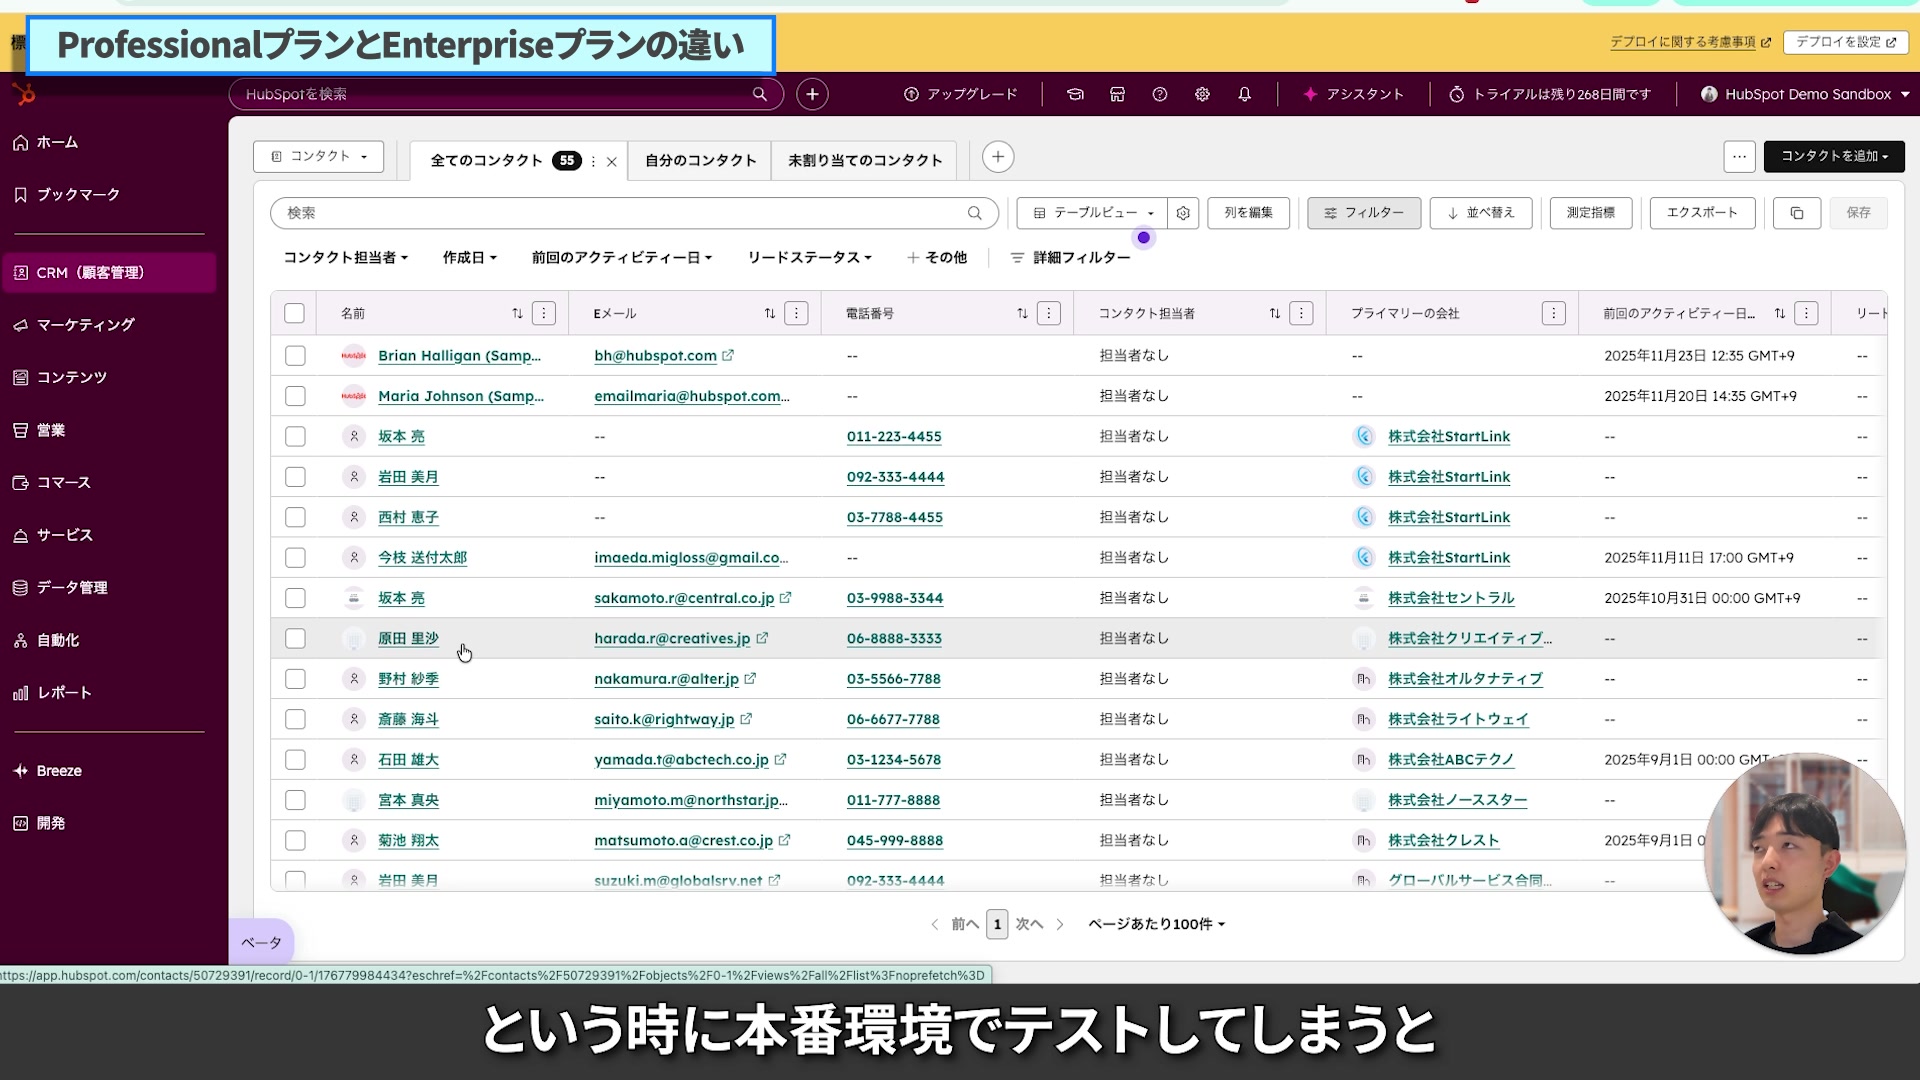Expand the コンタクト担当者 filter dropdown
The height and width of the screenshot is (1080, 1920).
[345, 258]
